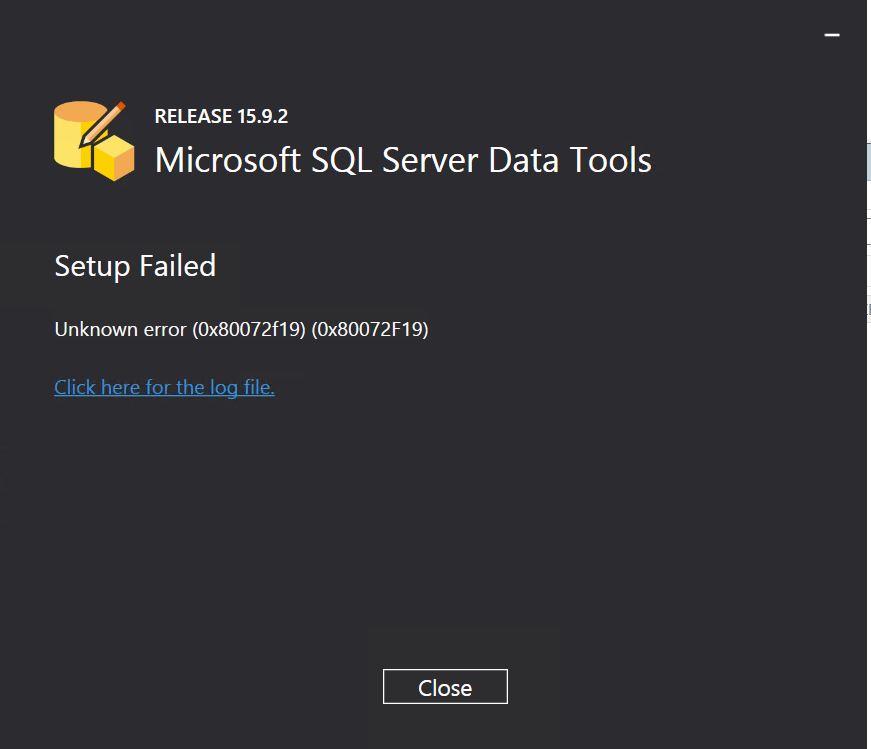The image size is (871, 749).
Task: Click the pencil in the product logo
Action: [104, 122]
